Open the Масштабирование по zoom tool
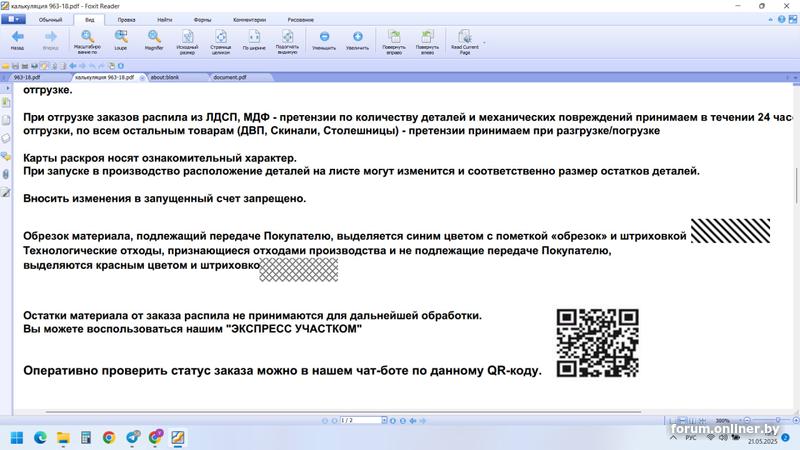The image size is (800, 450). 87,41
